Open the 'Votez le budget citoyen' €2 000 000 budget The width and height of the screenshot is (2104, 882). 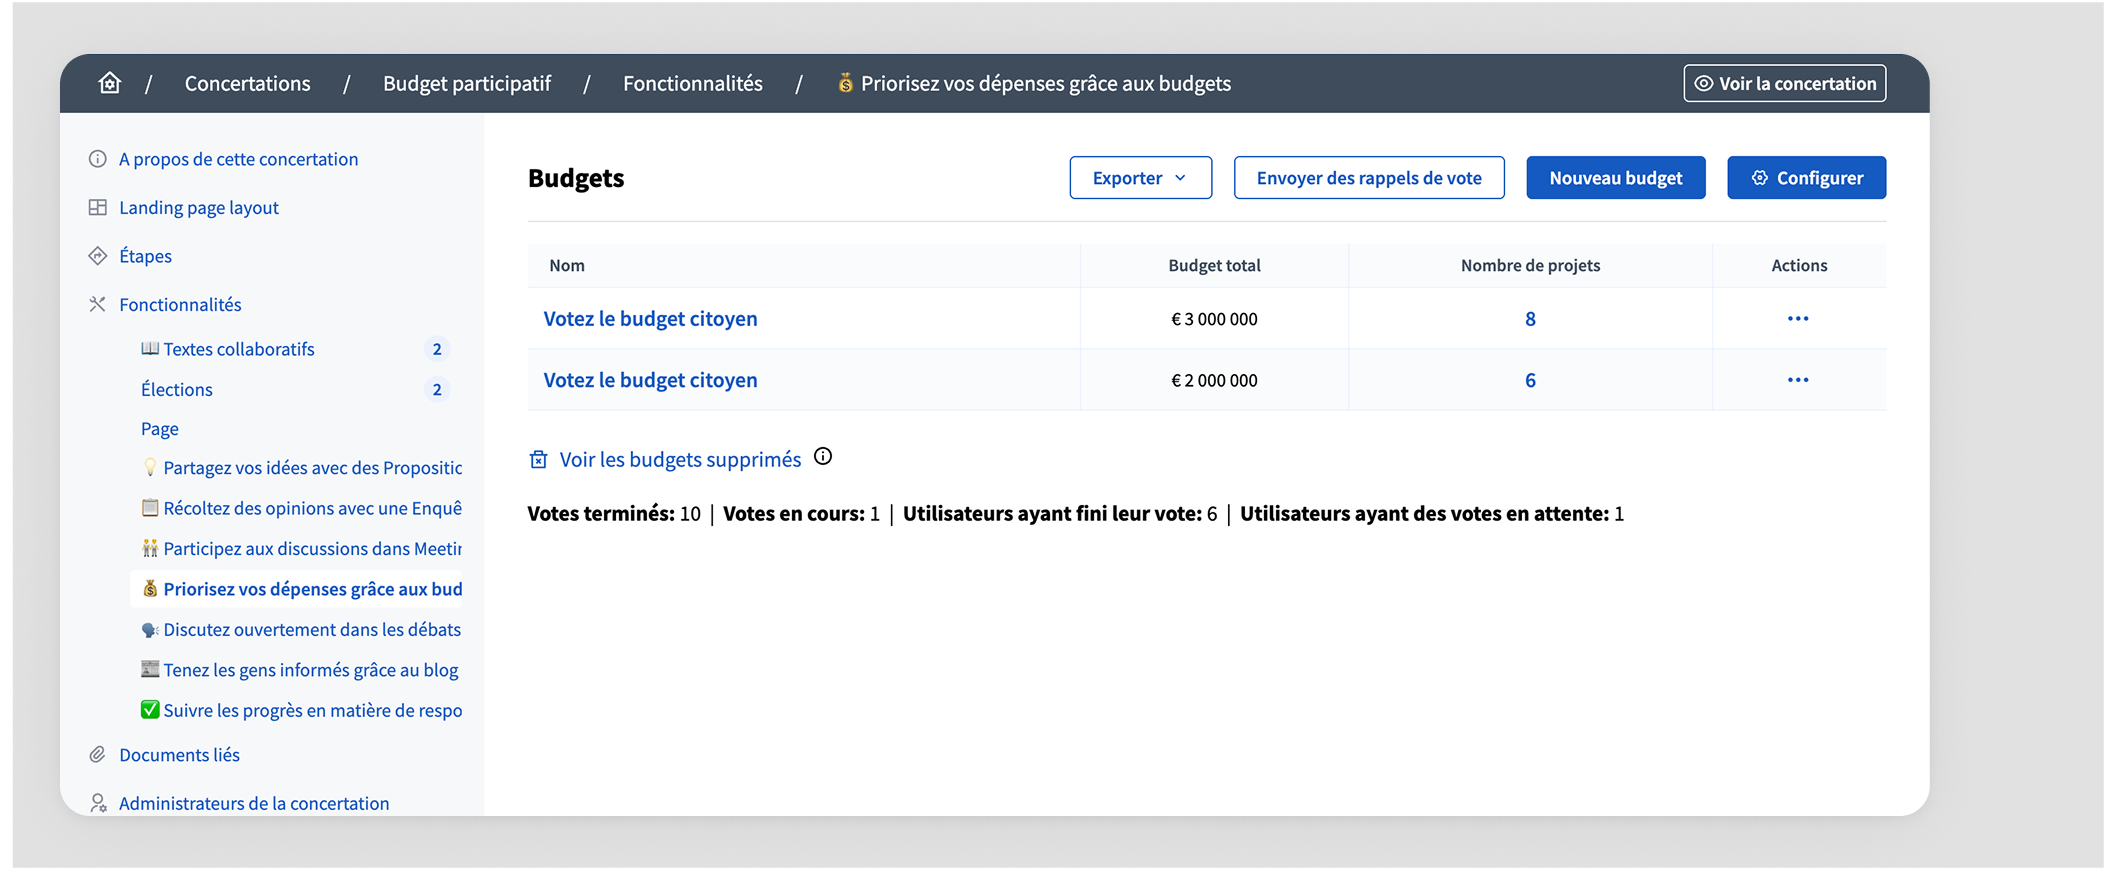[x=650, y=380]
